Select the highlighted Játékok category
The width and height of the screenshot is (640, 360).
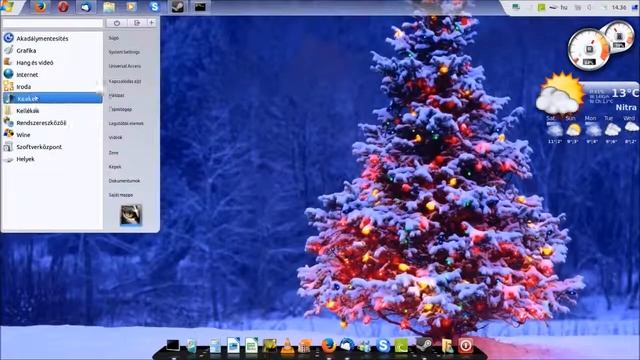pyautogui.click(x=52, y=98)
